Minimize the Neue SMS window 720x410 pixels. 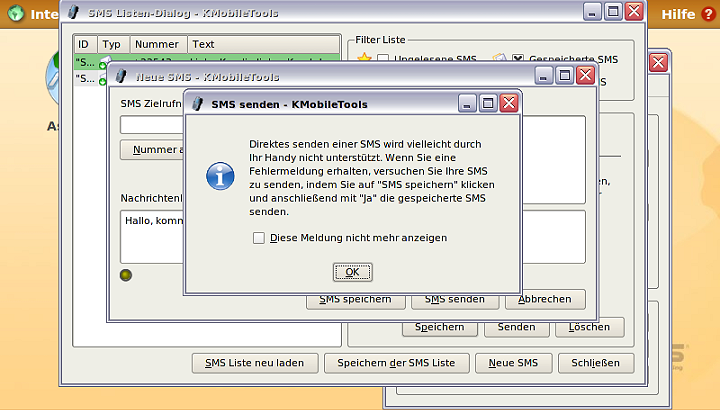tap(543, 75)
